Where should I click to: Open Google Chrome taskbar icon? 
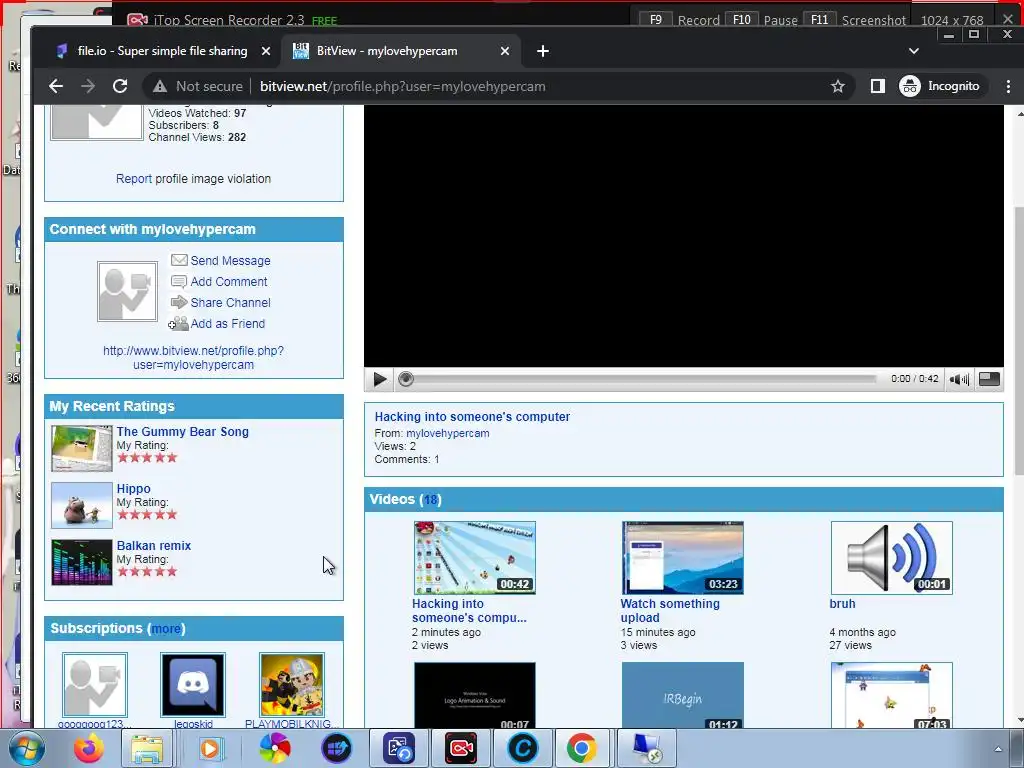(x=581, y=748)
